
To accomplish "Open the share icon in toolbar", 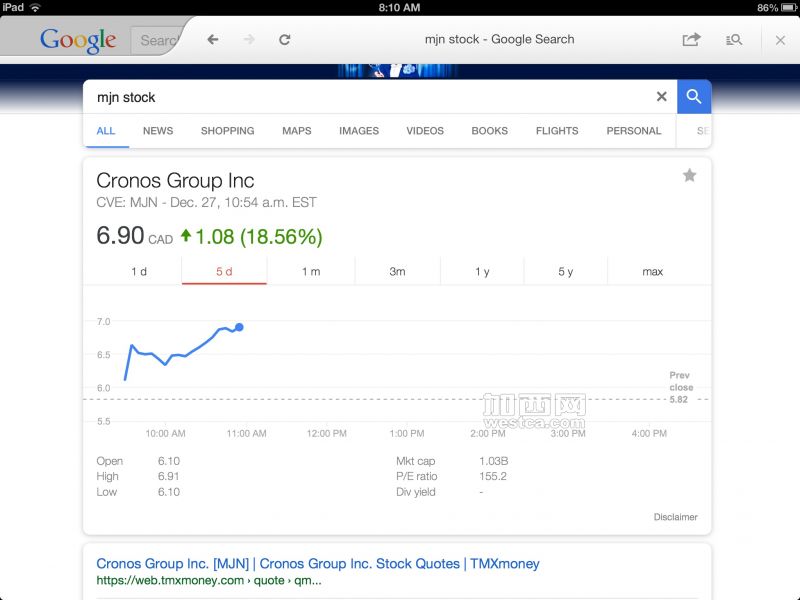I will pyautogui.click(x=691, y=40).
